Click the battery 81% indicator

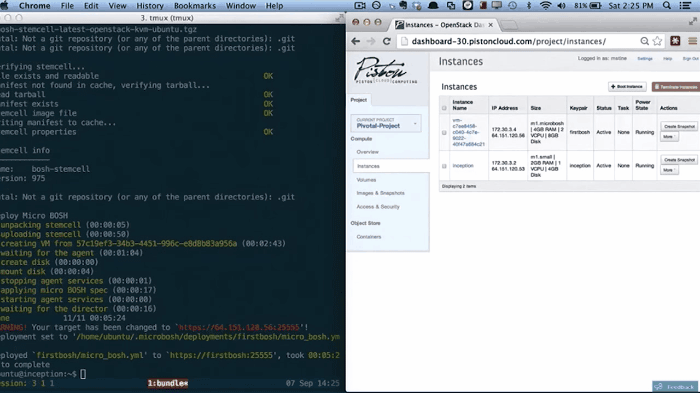pyautogui.click(x=588, y=6)
